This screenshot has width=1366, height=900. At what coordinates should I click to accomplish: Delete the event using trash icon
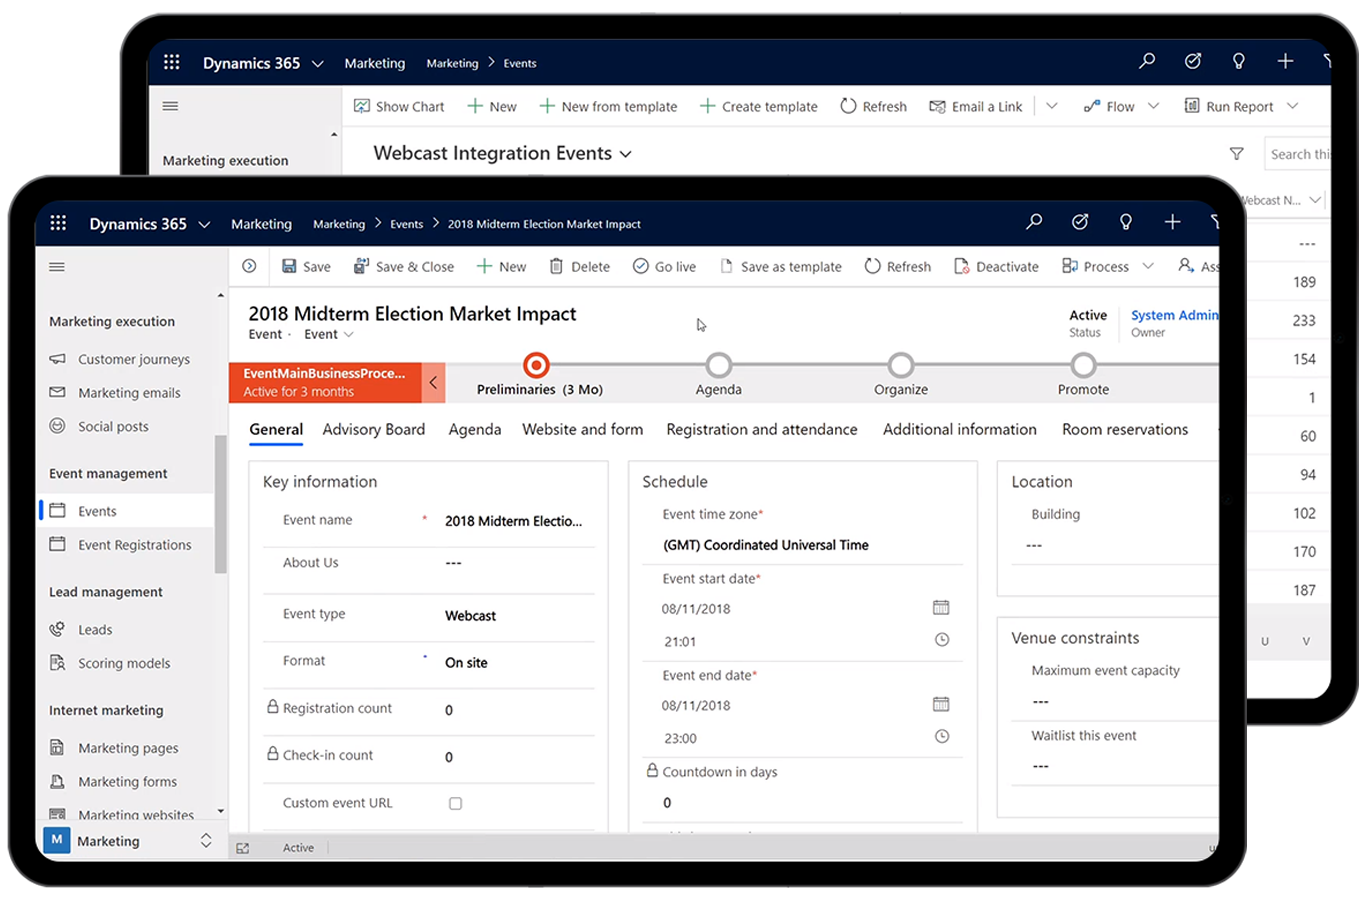point(580,266)
